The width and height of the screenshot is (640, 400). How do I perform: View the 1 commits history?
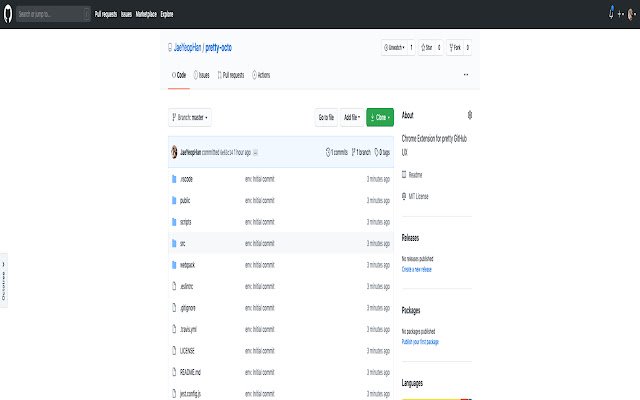click(337, 152)
